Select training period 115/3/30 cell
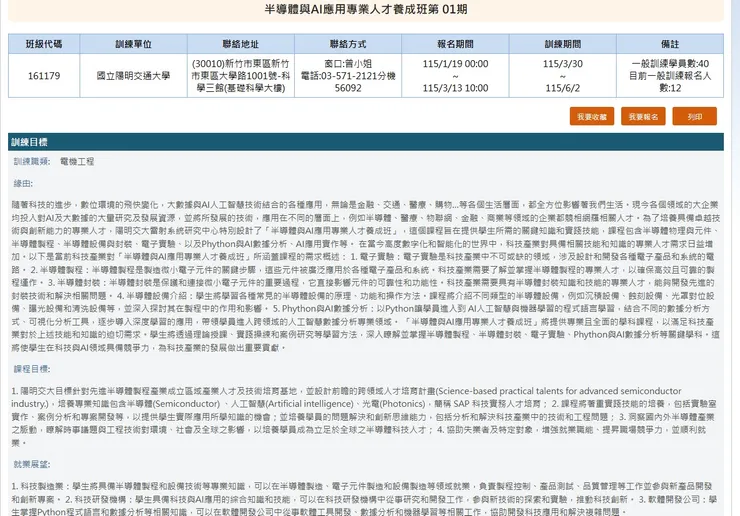Screen dimensions: 740x516 pos(563,76)
